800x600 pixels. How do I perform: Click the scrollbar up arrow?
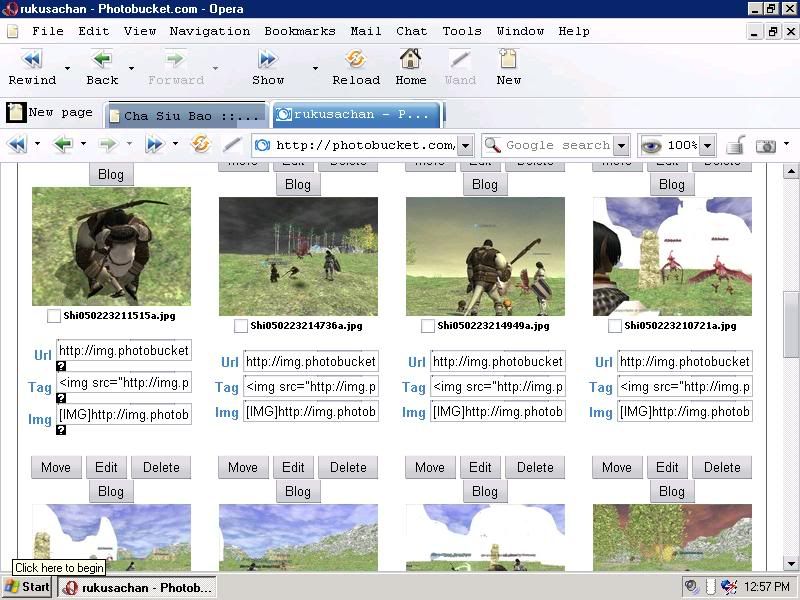coord(791,171)
